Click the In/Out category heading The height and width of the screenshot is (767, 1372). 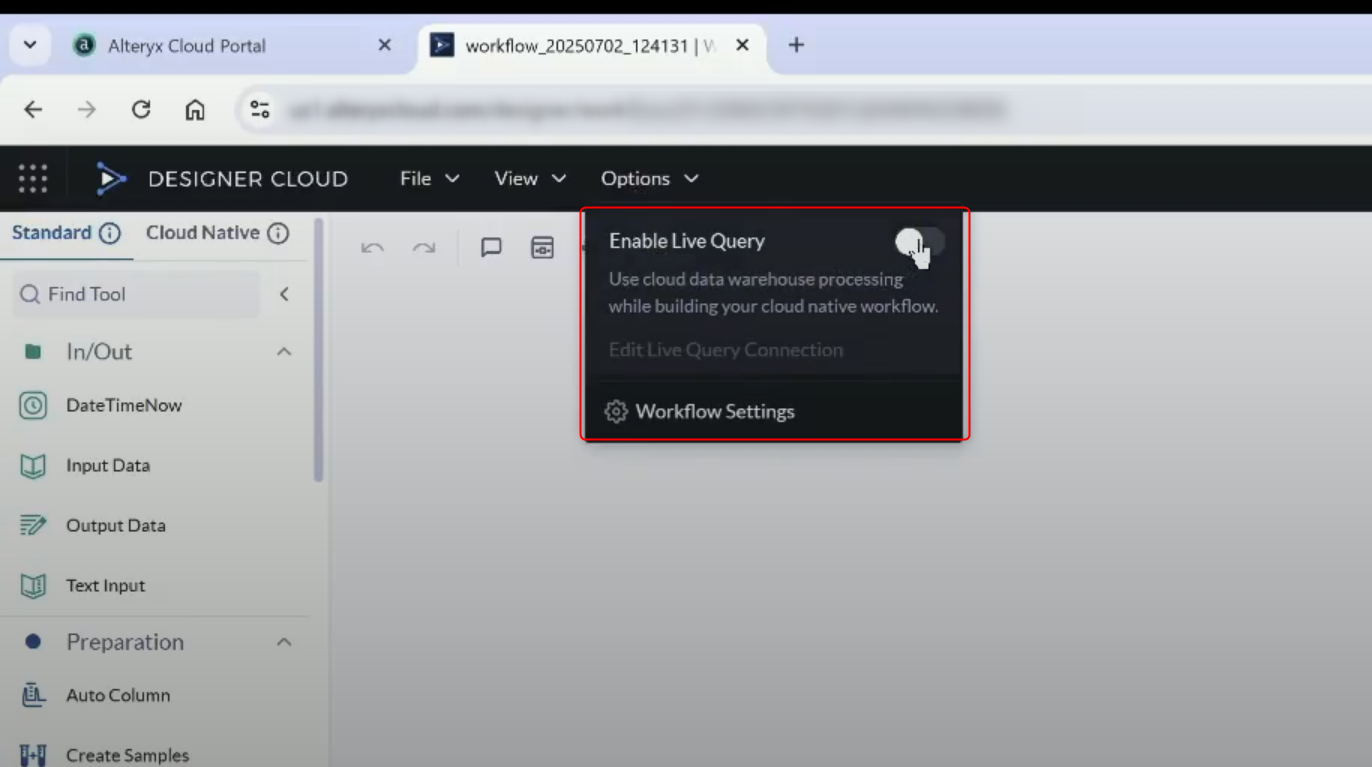click(99, 352)
